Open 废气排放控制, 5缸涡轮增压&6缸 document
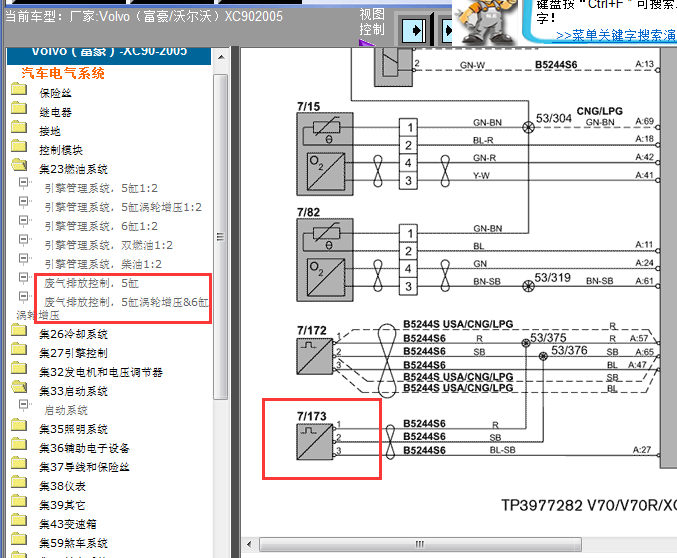 pos(127,302)
